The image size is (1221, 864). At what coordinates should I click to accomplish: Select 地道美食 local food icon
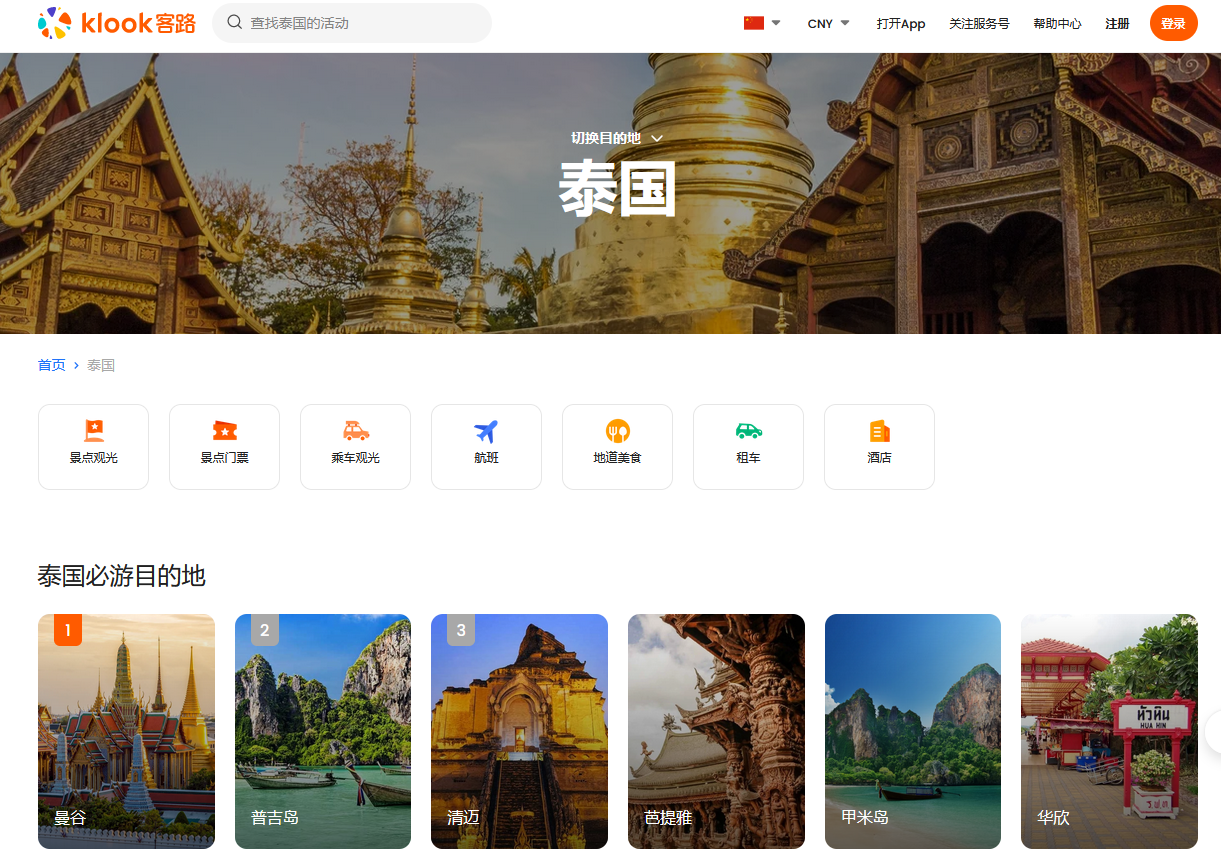tap(617, 431)
